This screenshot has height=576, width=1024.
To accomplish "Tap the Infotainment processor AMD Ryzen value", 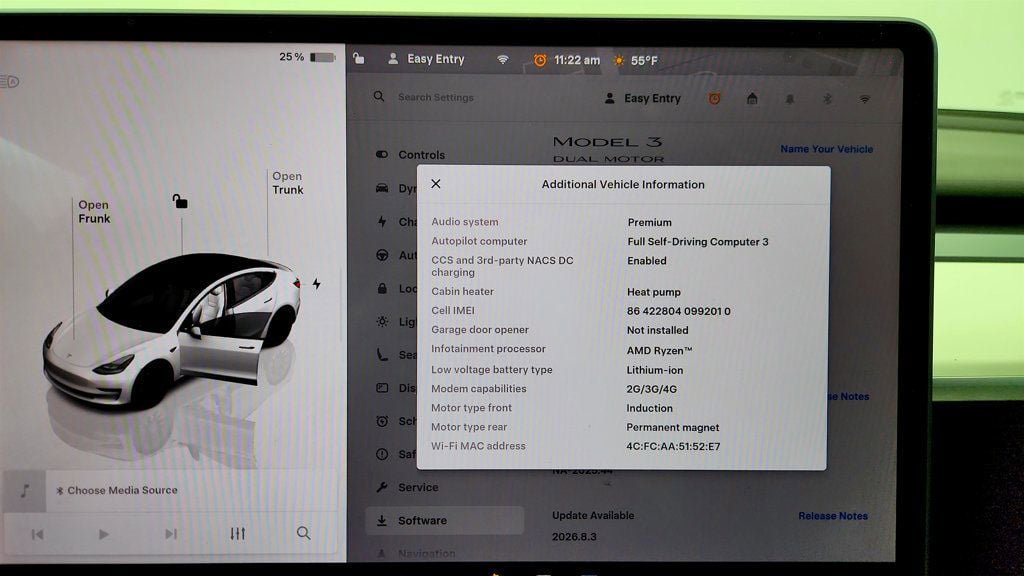I will click(659, 351).
